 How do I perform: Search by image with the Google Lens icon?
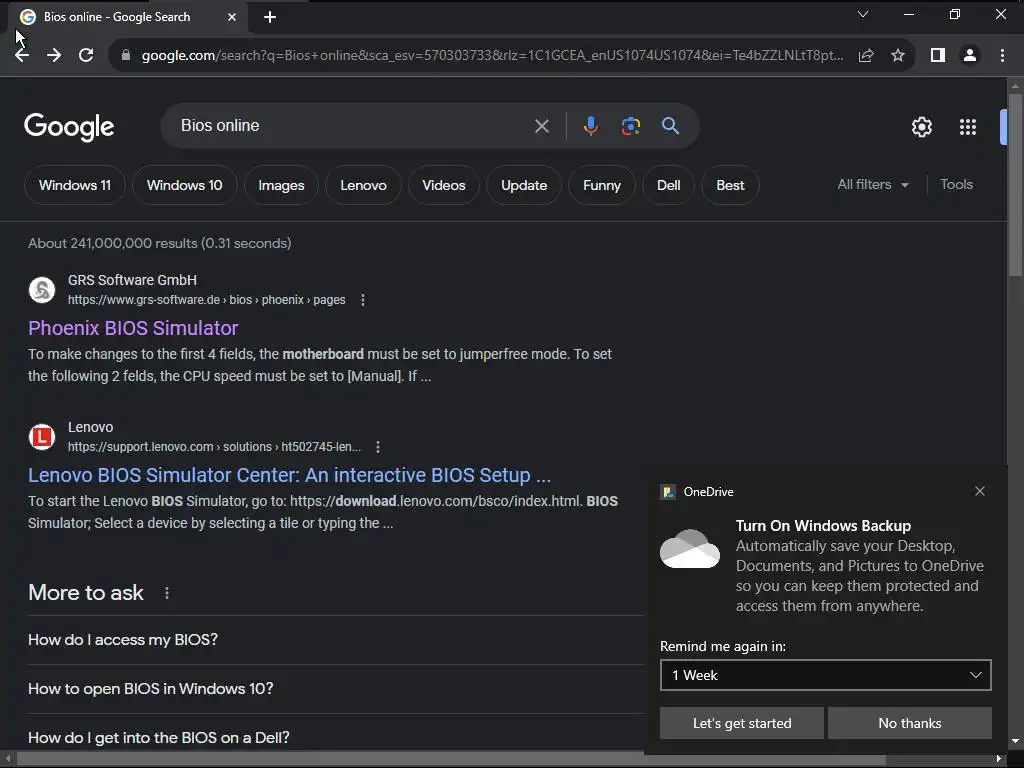pyautogui.click(x=631, y=126)
